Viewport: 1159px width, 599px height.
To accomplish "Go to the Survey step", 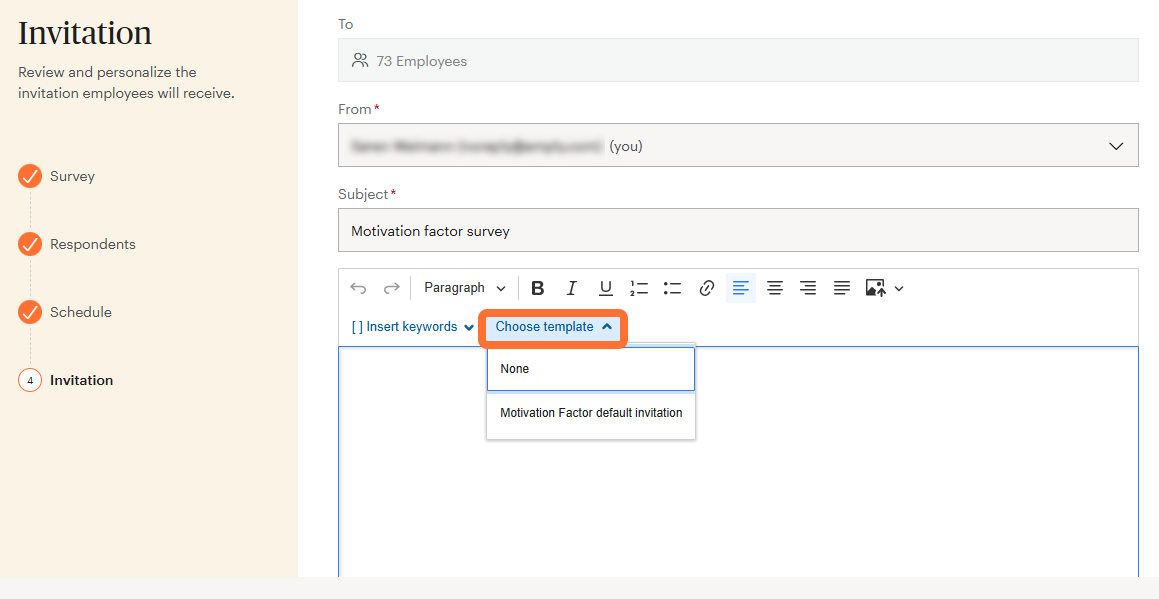I will pos(72,177).
